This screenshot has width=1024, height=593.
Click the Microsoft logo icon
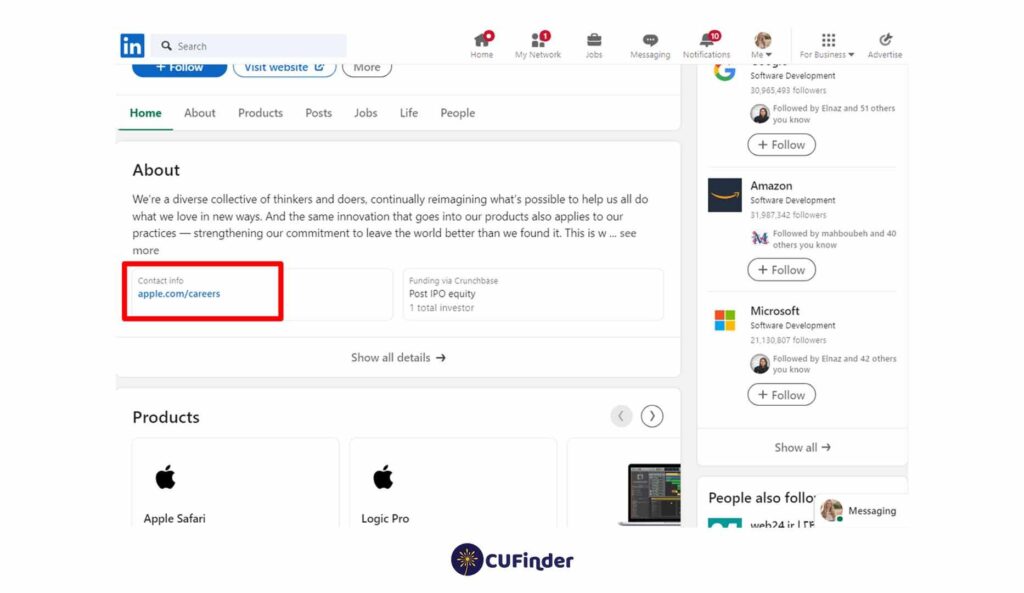[724, 320]
